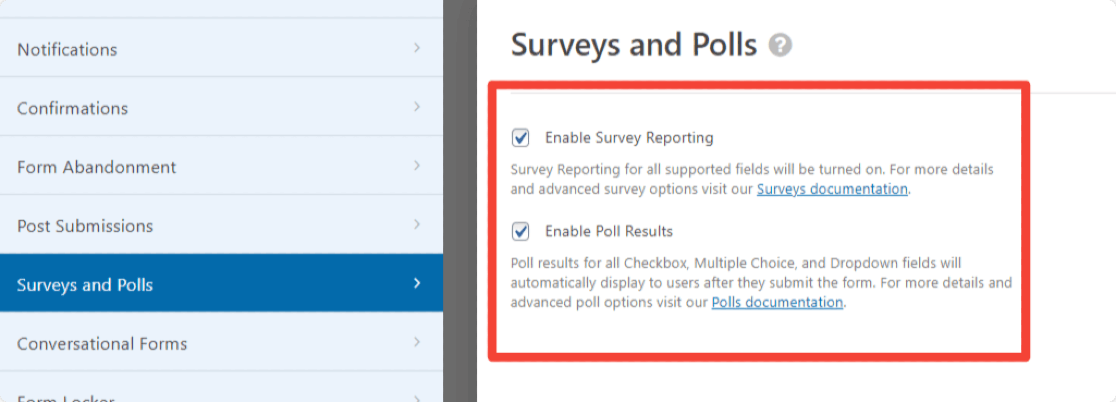The height and width of the screenshot is (402, 1116).
Task: Click the Confirmations row chevron arrow
Action: click(417, 107)
